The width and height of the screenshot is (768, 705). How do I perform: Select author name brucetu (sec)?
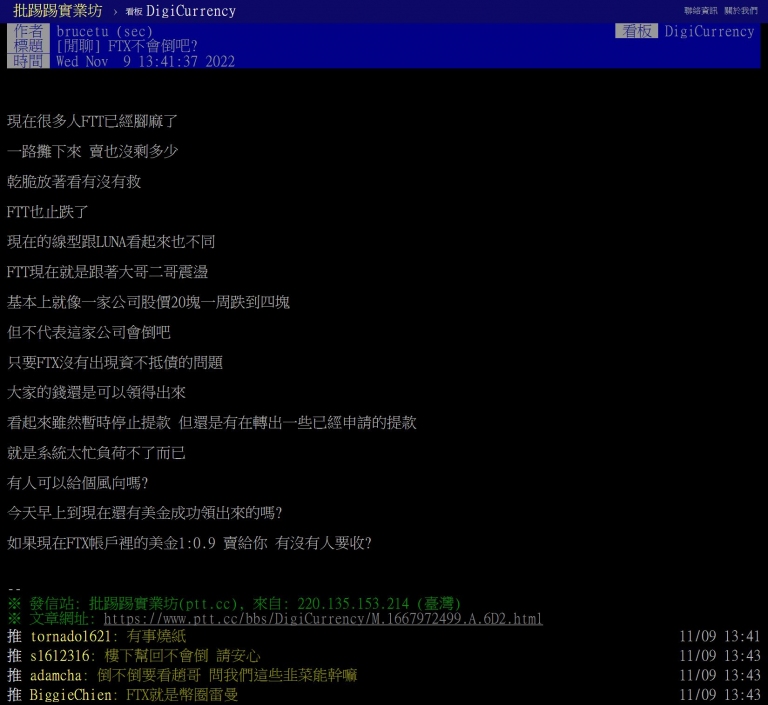[x=104, y=31]
